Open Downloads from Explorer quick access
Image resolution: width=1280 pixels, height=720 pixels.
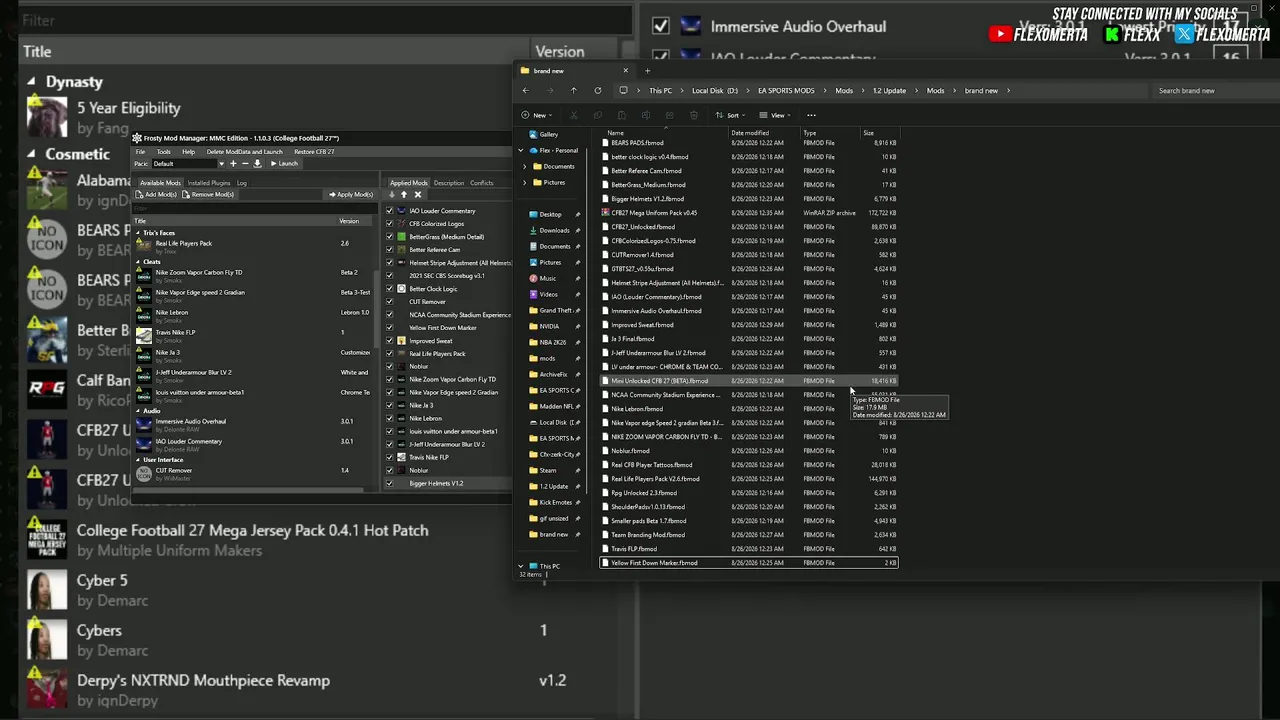554,230
